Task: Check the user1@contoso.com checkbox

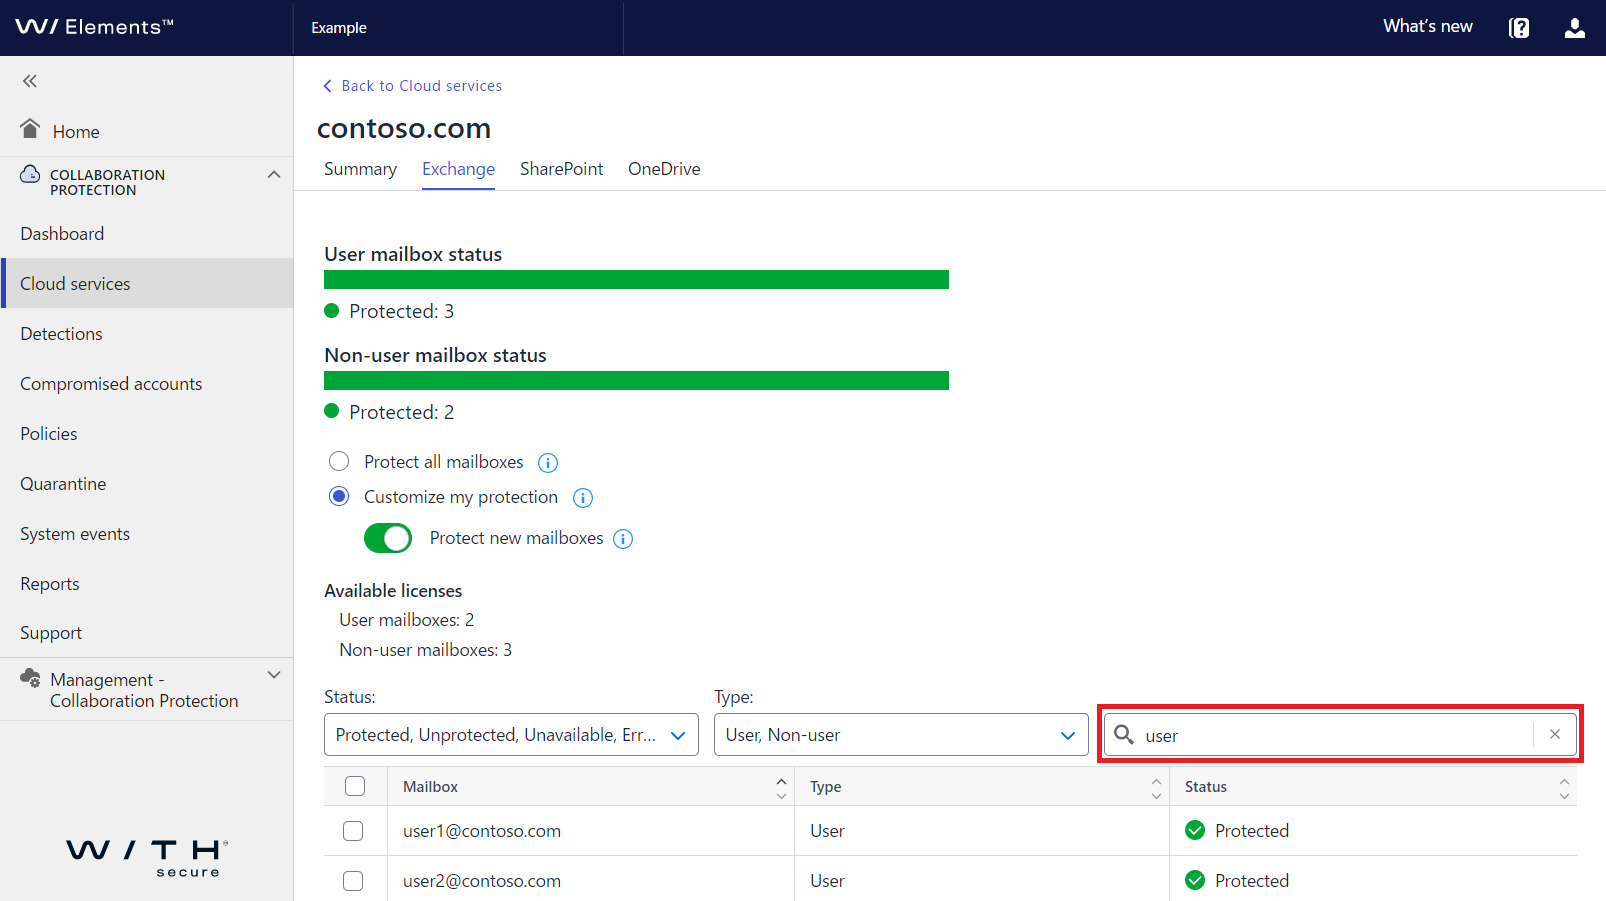Action: pos(353,831)
